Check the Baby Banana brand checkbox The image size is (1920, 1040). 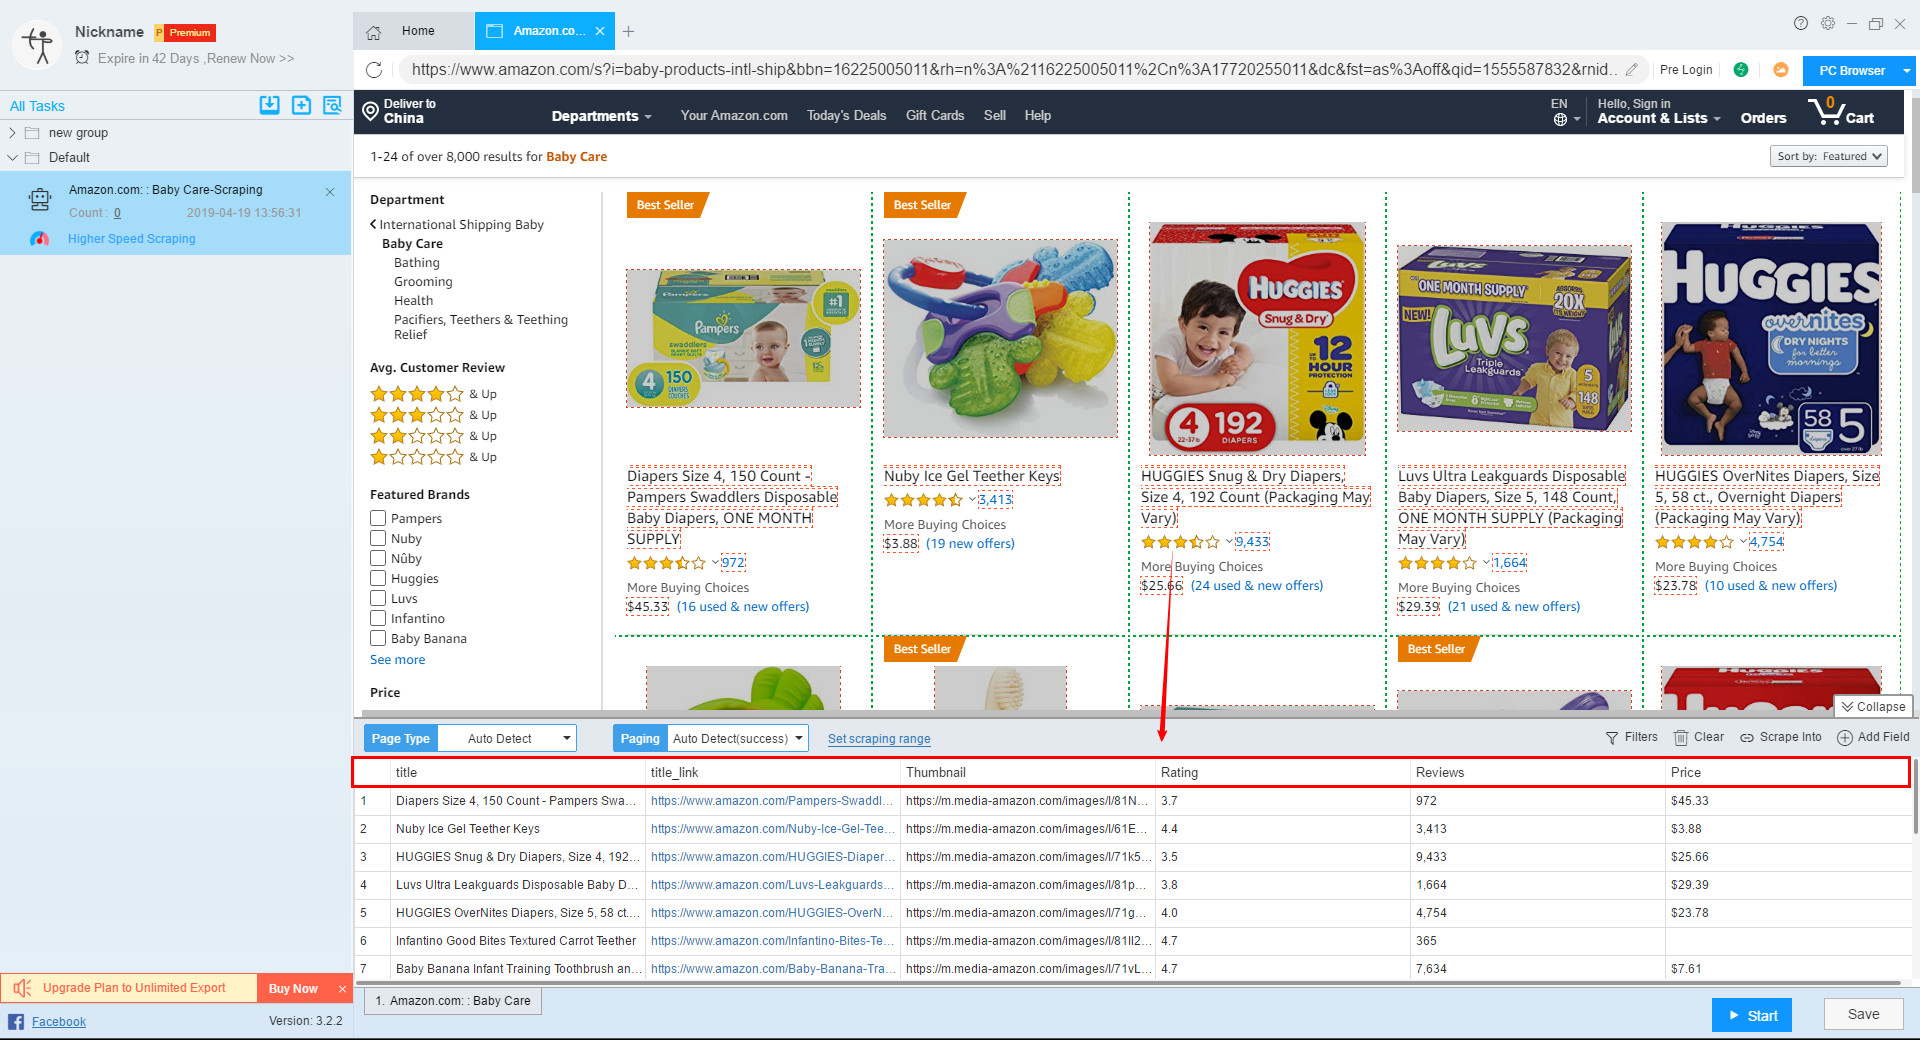point(378,638)
